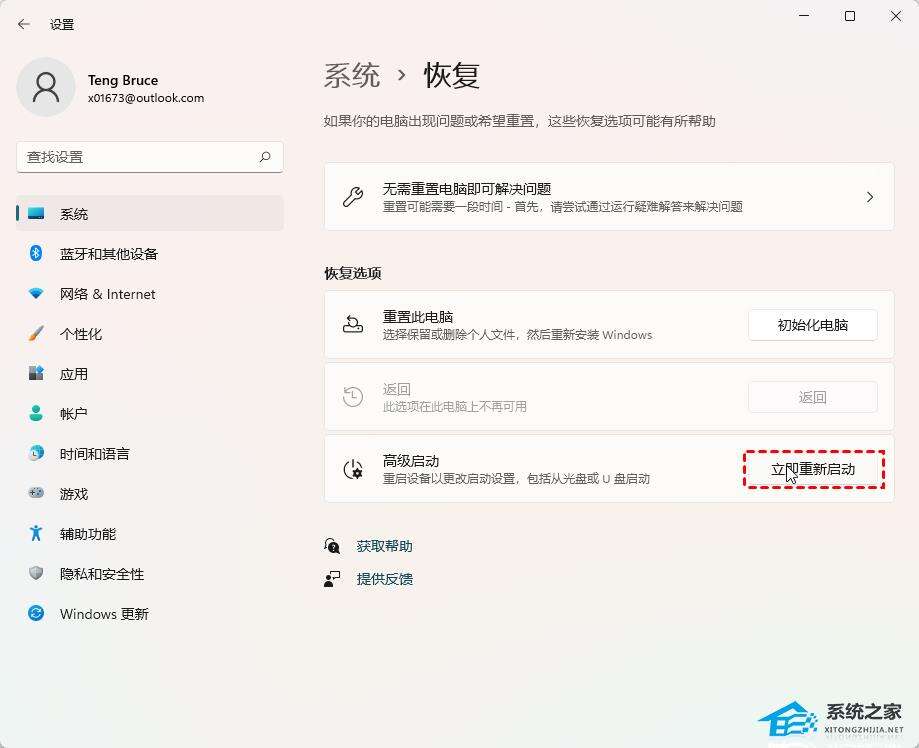The image size is (919, 748).
Task: Focus the 查找设置 search field
Action: click(x=149, y=157)
